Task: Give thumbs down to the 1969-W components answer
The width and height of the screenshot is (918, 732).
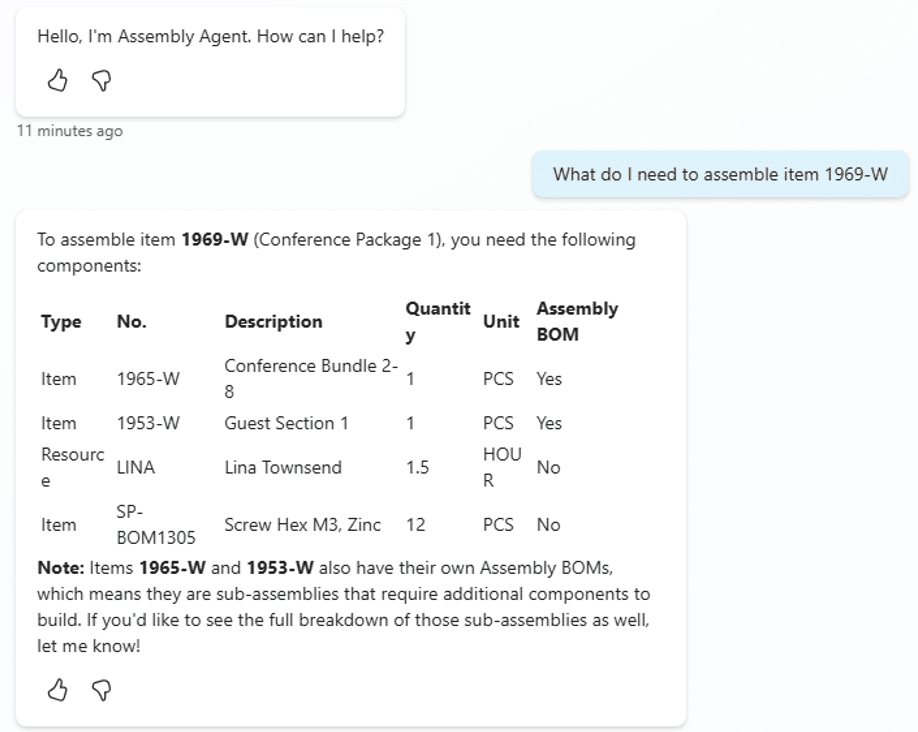Action: click(101, 690)
